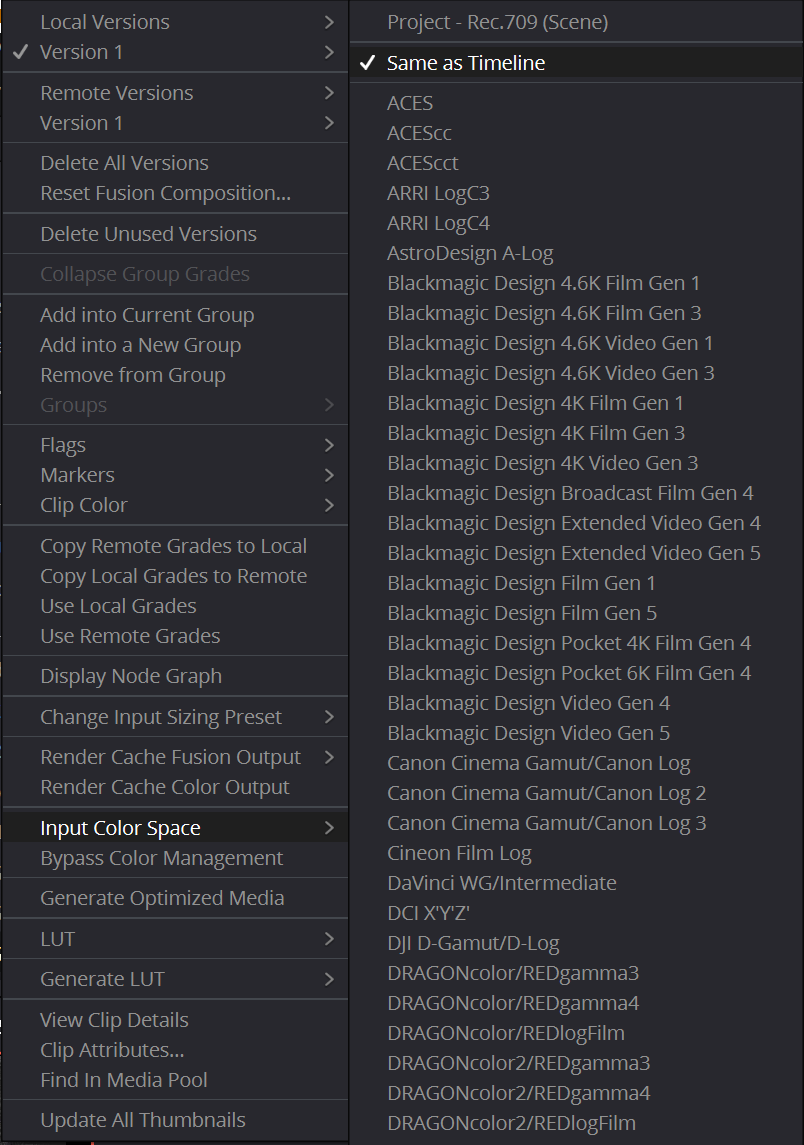The image size is (804, 1145).
Task: Select Render Cache Color Output
Action: (x=175, y=786)
